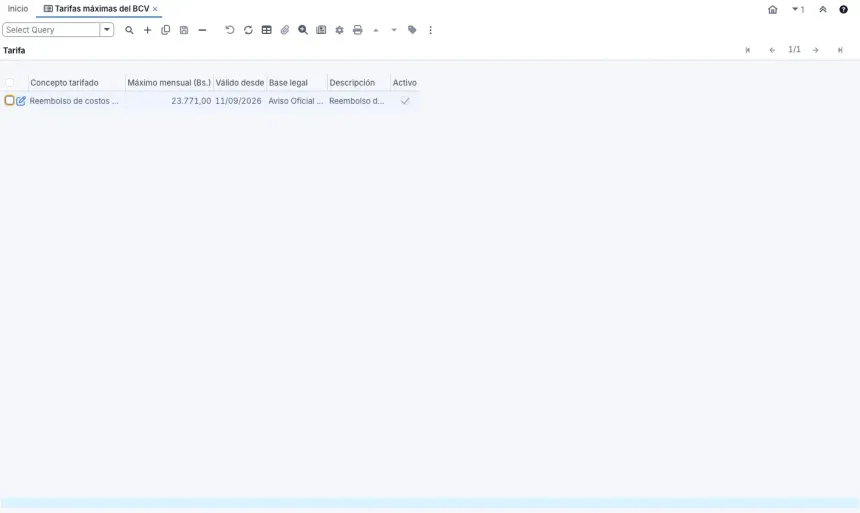Click the Find record magnifier icon
The height and width of the screenshot is (513, 860).
[129, 30]
